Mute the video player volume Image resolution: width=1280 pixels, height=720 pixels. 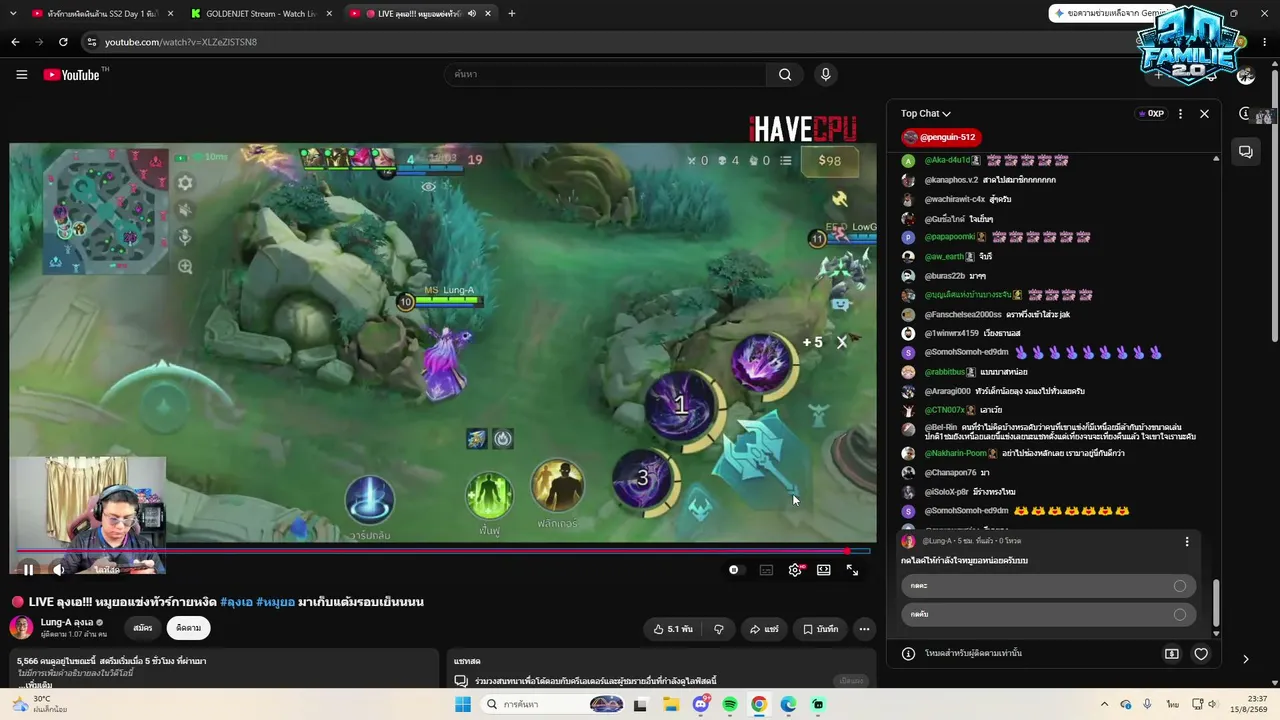(x=59, y=570)
